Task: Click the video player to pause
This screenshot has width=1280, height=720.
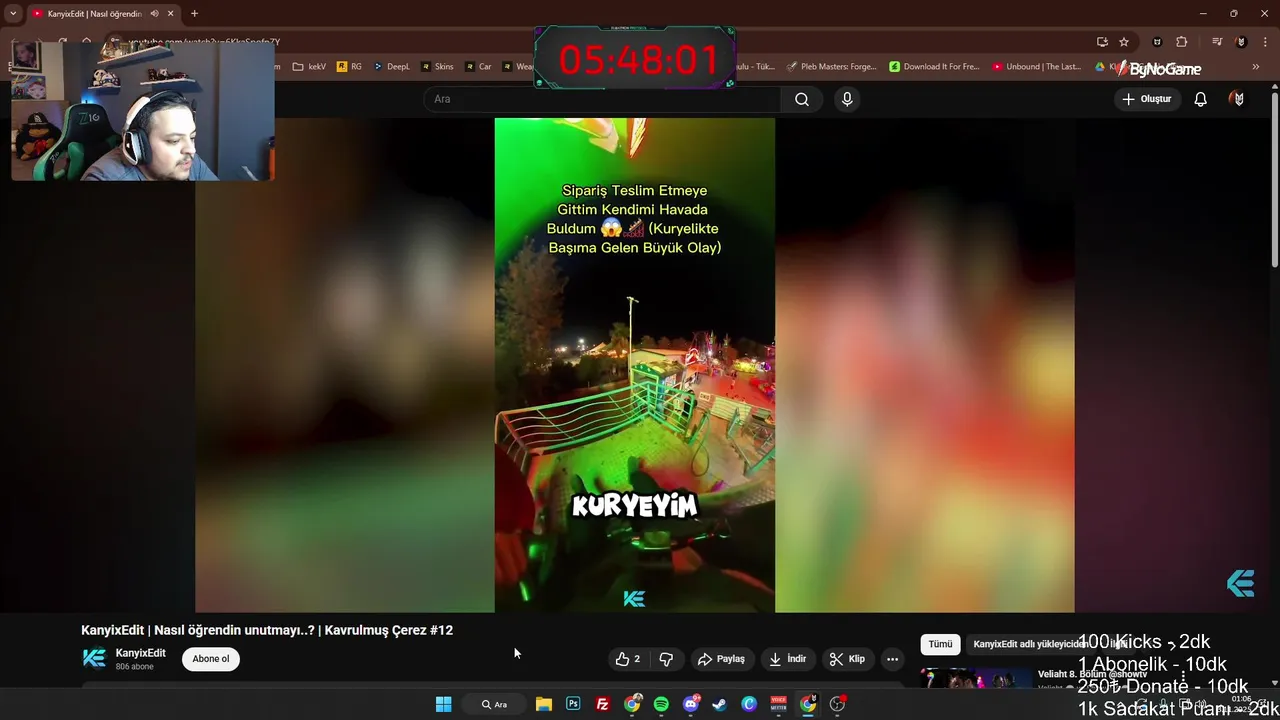Action: pos(634,365)
